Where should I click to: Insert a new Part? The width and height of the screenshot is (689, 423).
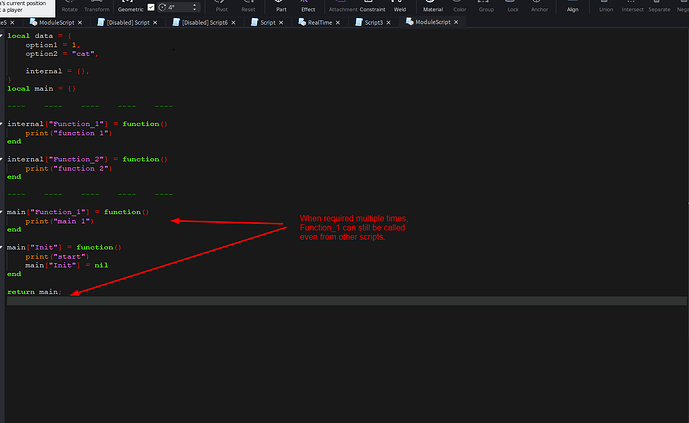tap(281, 6)
